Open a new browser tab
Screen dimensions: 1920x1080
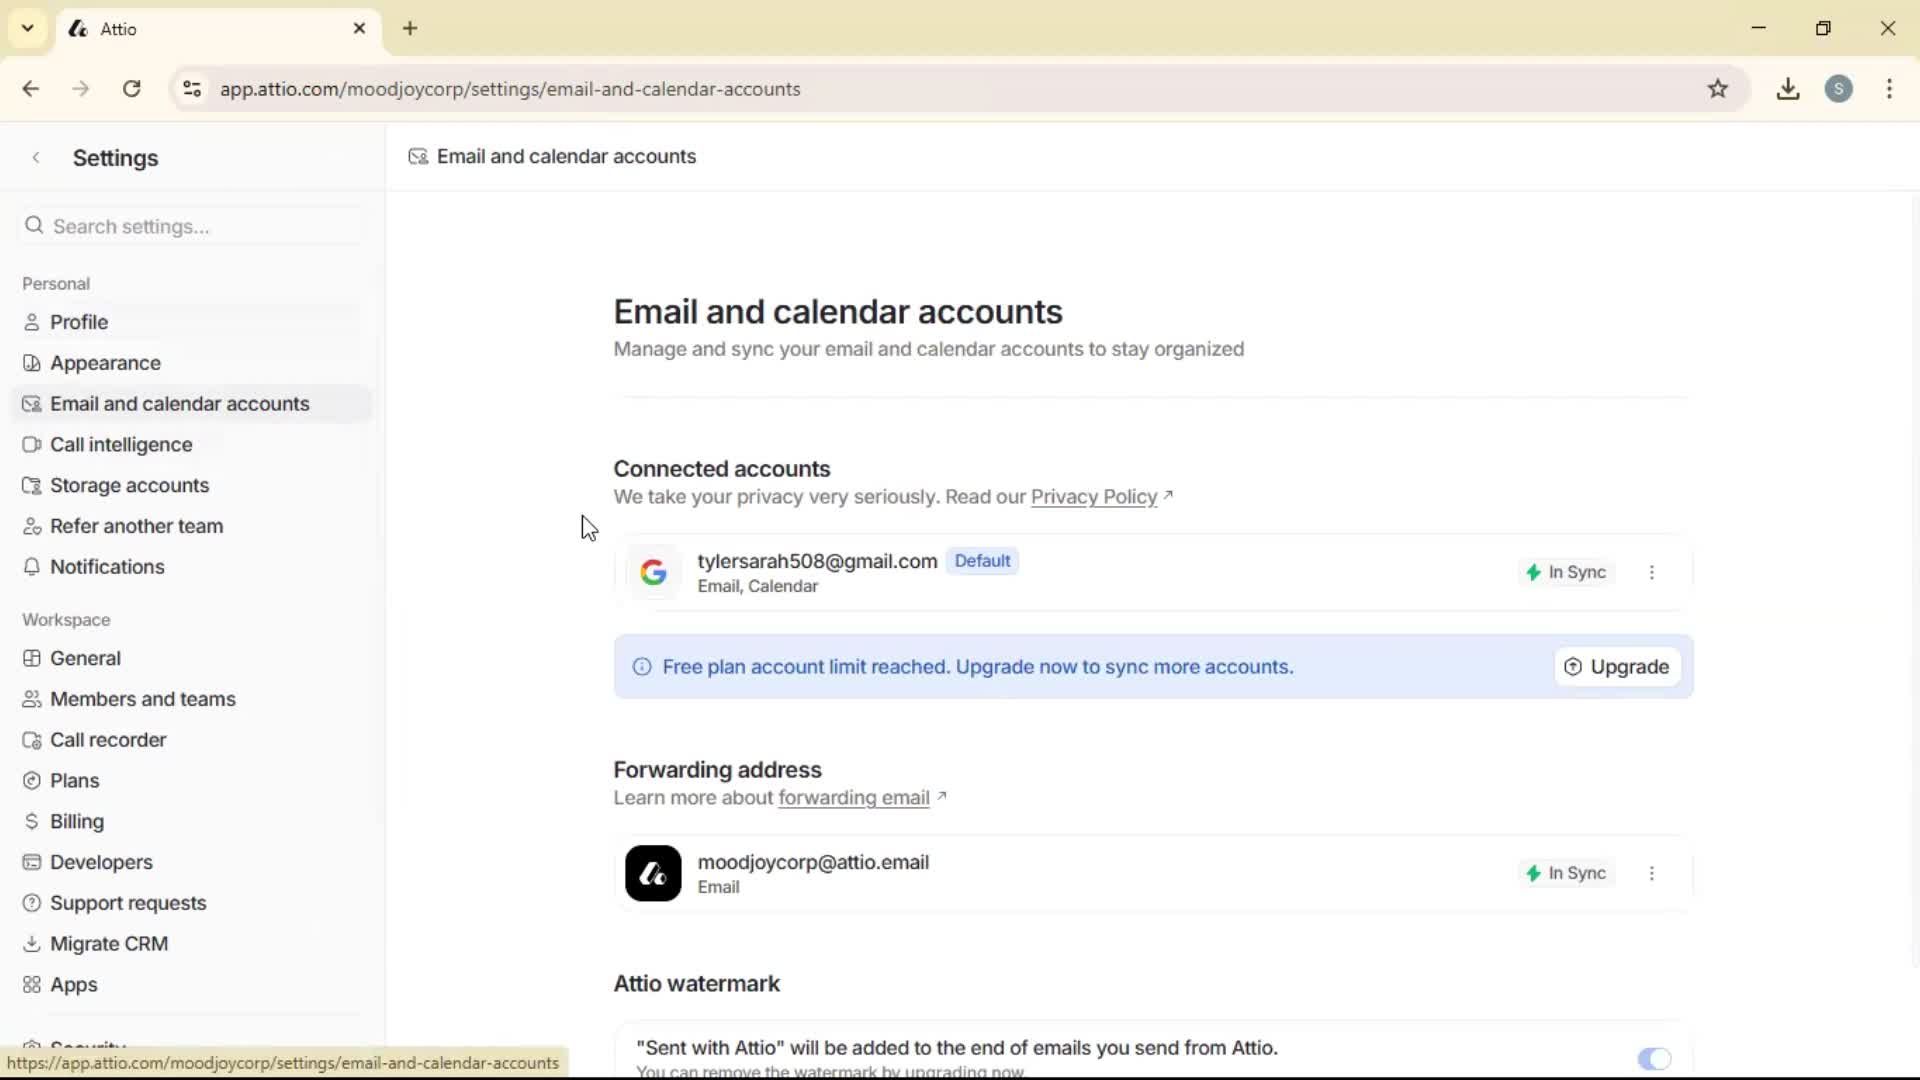point(410,28)
